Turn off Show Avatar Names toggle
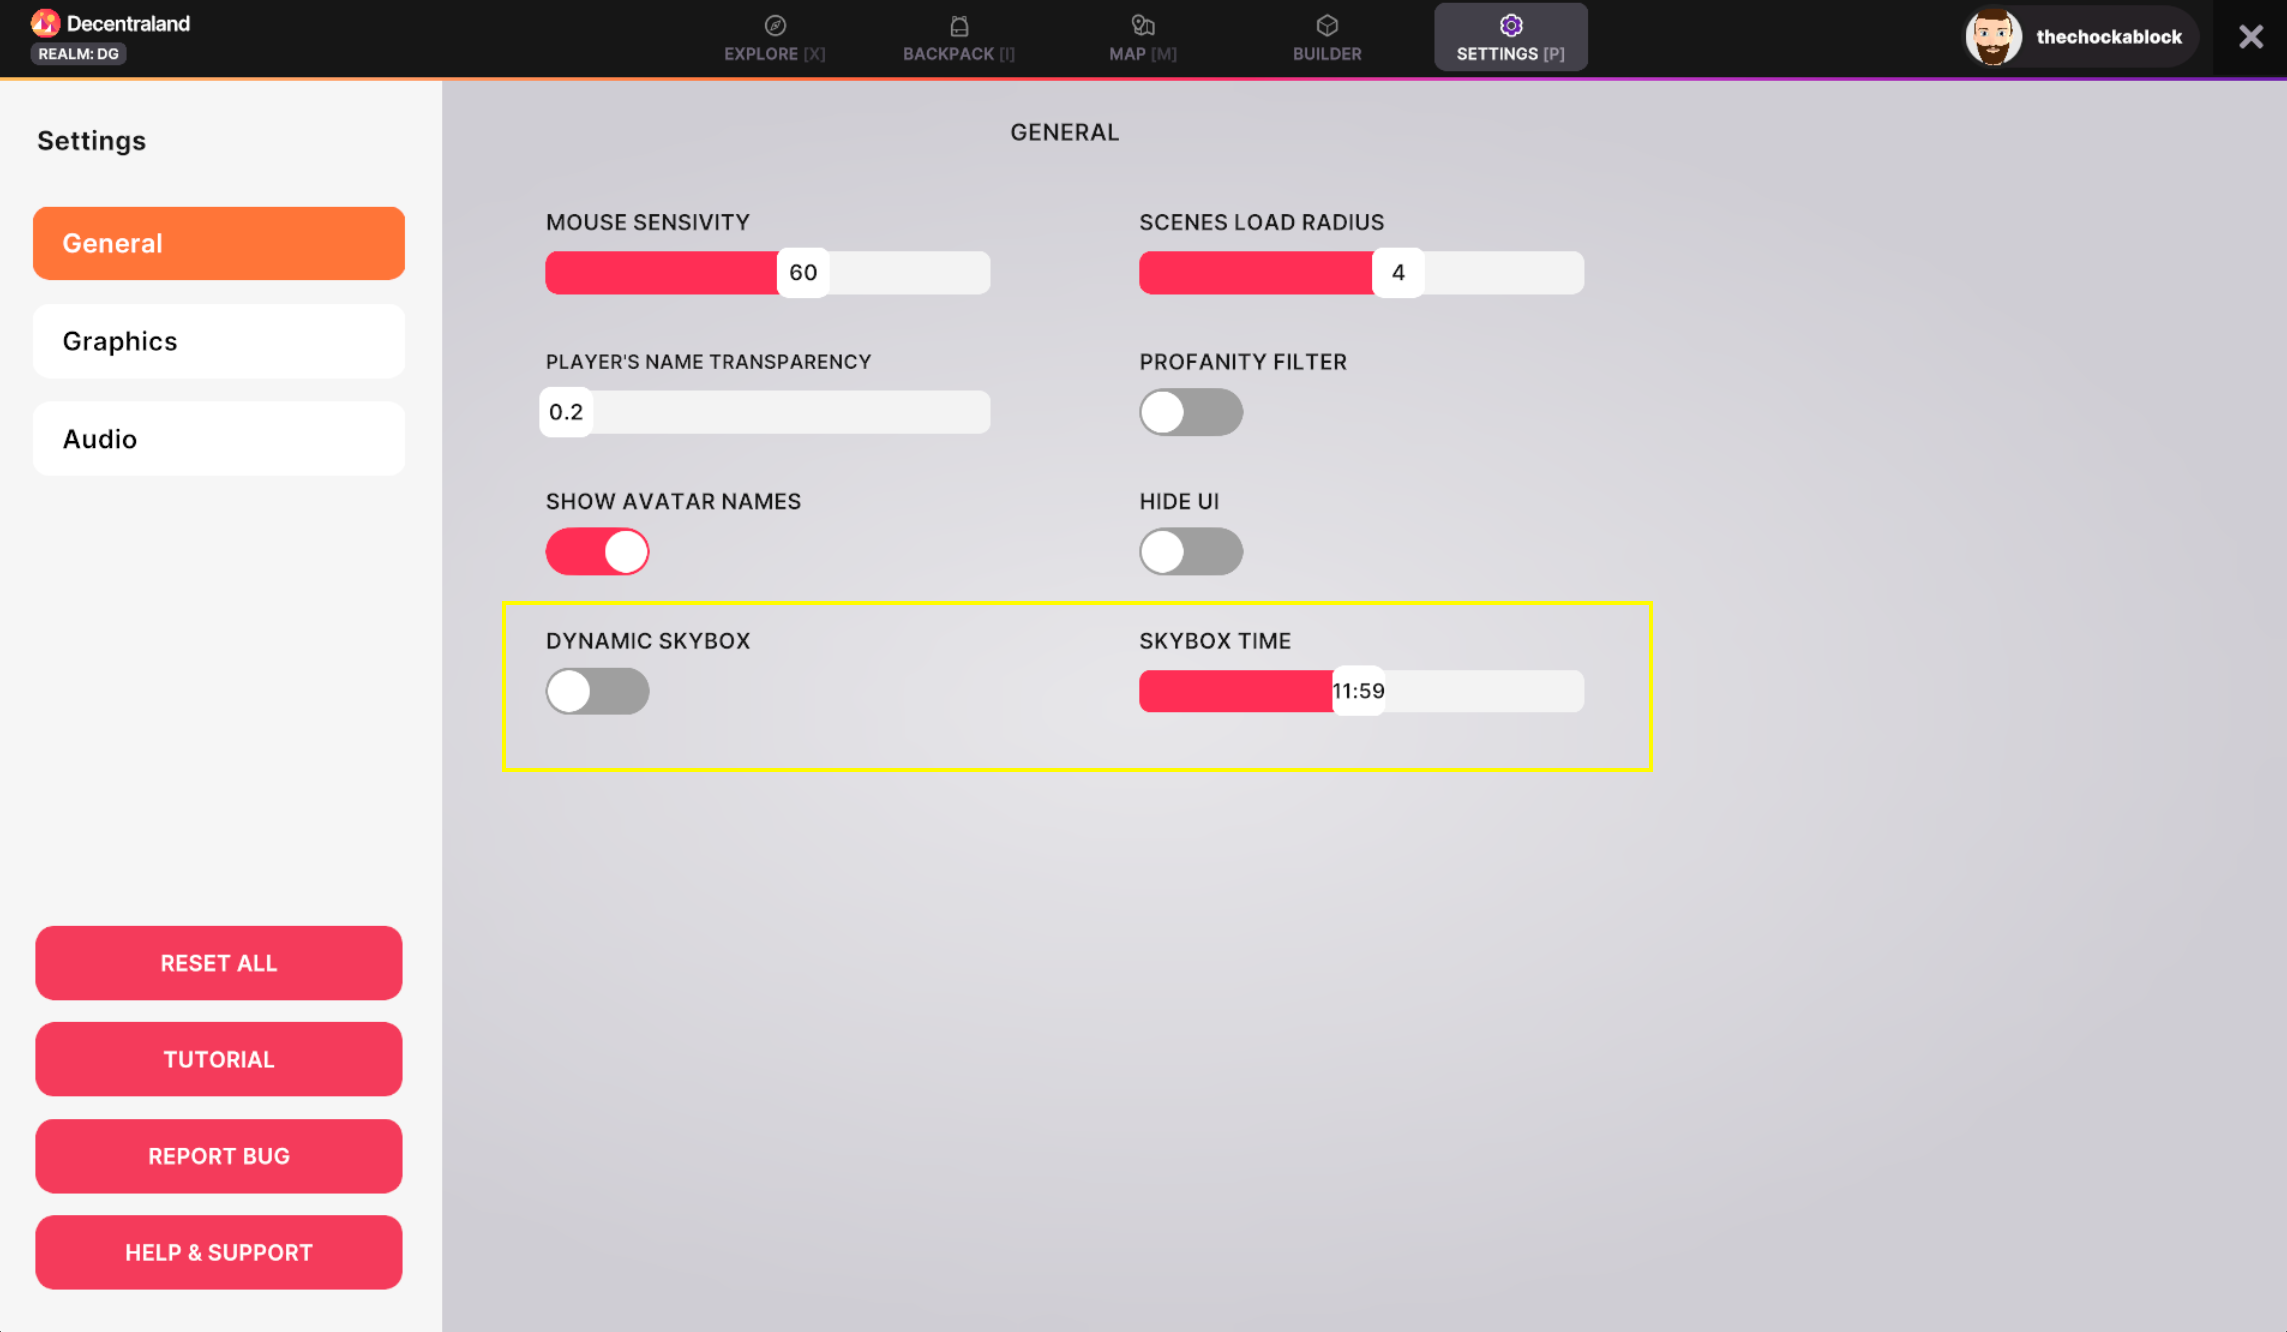This screenshot has height=1332, width=2287. tap(597, 552)
